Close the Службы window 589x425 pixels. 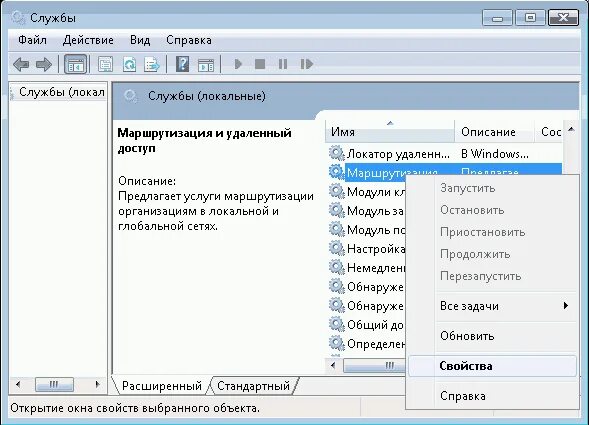tap(563, 18)
